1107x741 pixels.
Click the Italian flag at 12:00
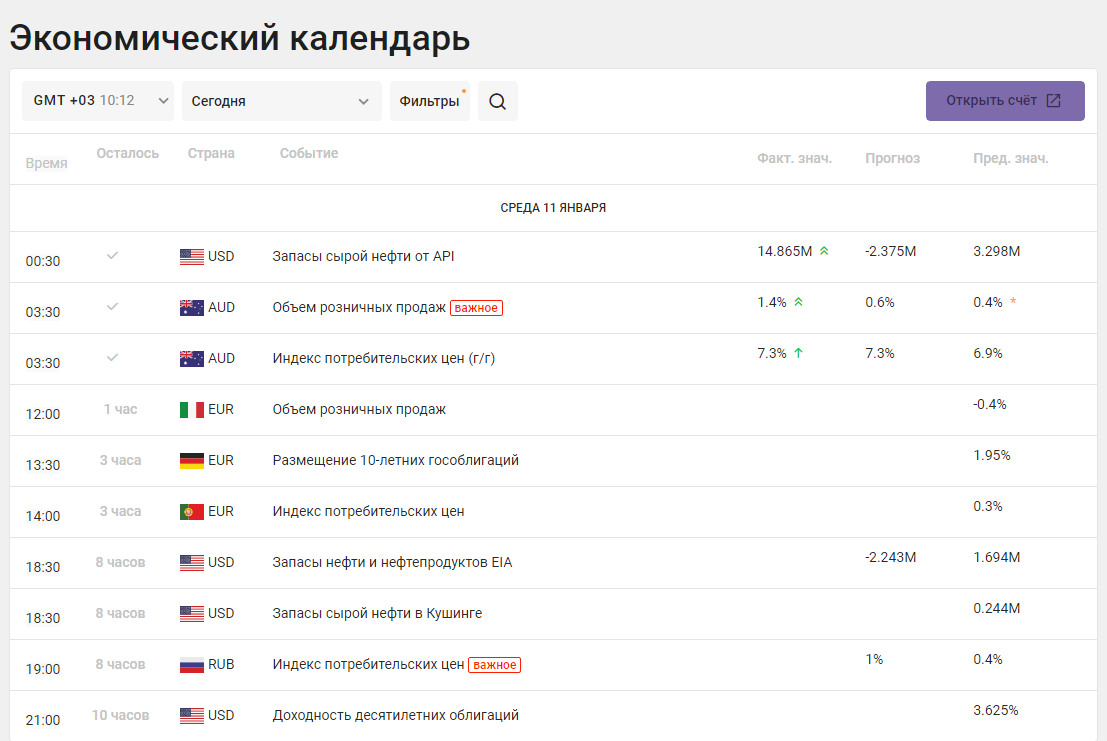(x=192, y=410)
